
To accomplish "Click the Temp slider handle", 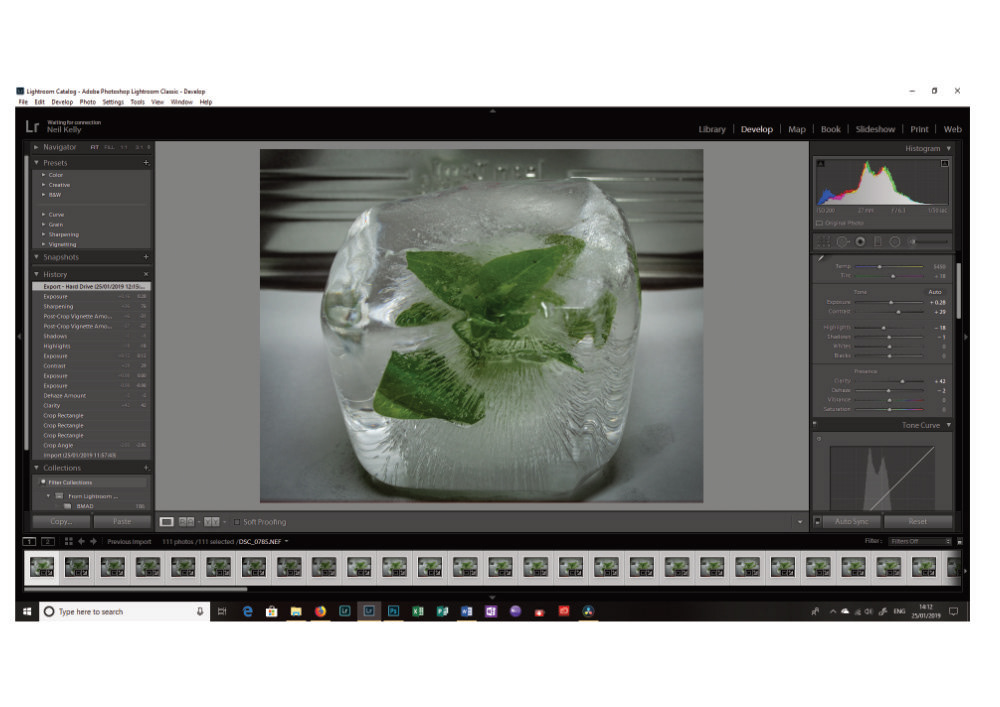I will coord(879,266).
